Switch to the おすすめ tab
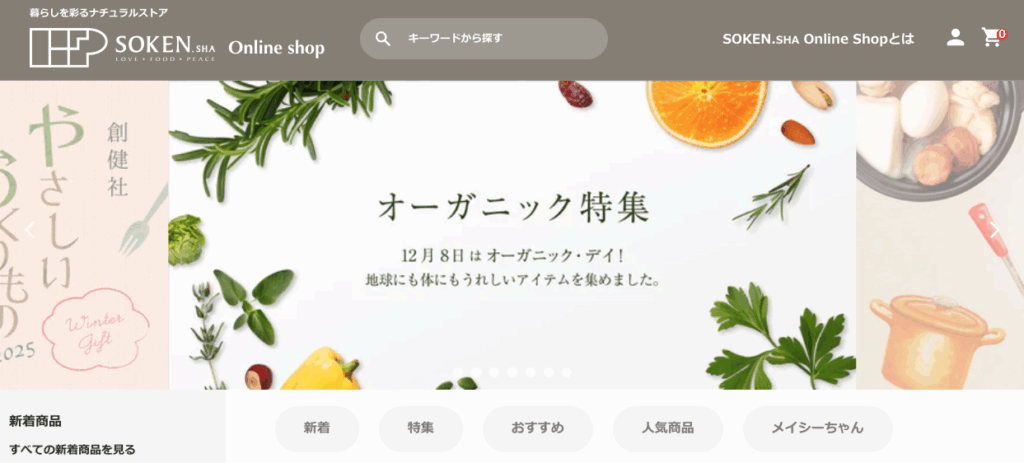The height and width of the screenshot is (463, 1024). (x=537, y=428)
